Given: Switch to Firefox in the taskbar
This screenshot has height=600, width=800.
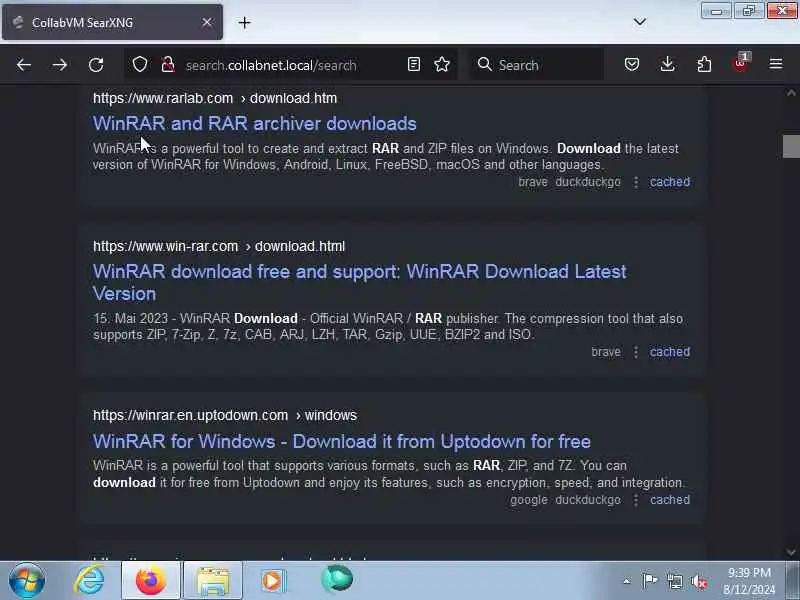Looking at the screenshot, I should click(151, 581).
